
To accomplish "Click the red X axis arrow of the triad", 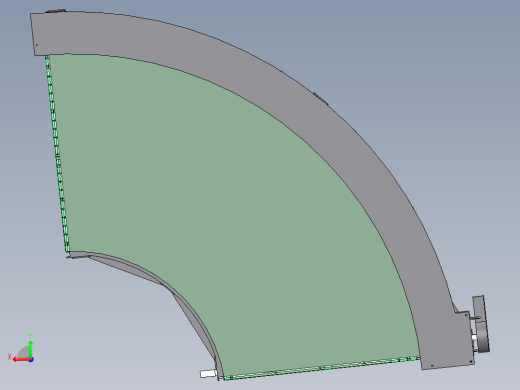I will [x=21, y=359].
